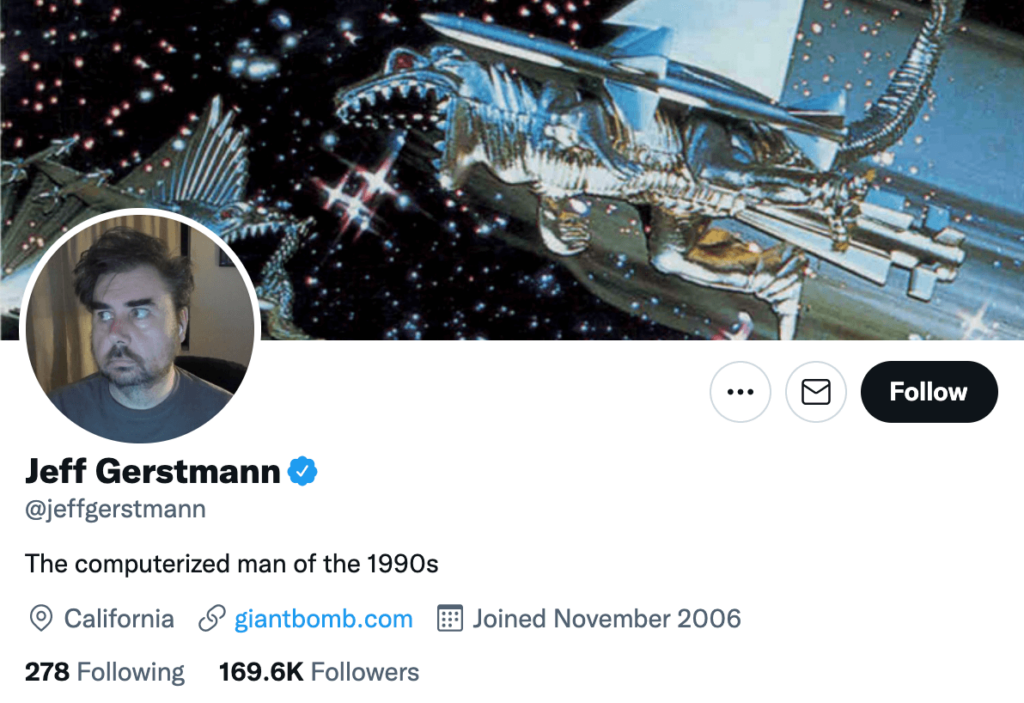Click the California location text
Screen dimensions: 1024x703
[119, 619]
